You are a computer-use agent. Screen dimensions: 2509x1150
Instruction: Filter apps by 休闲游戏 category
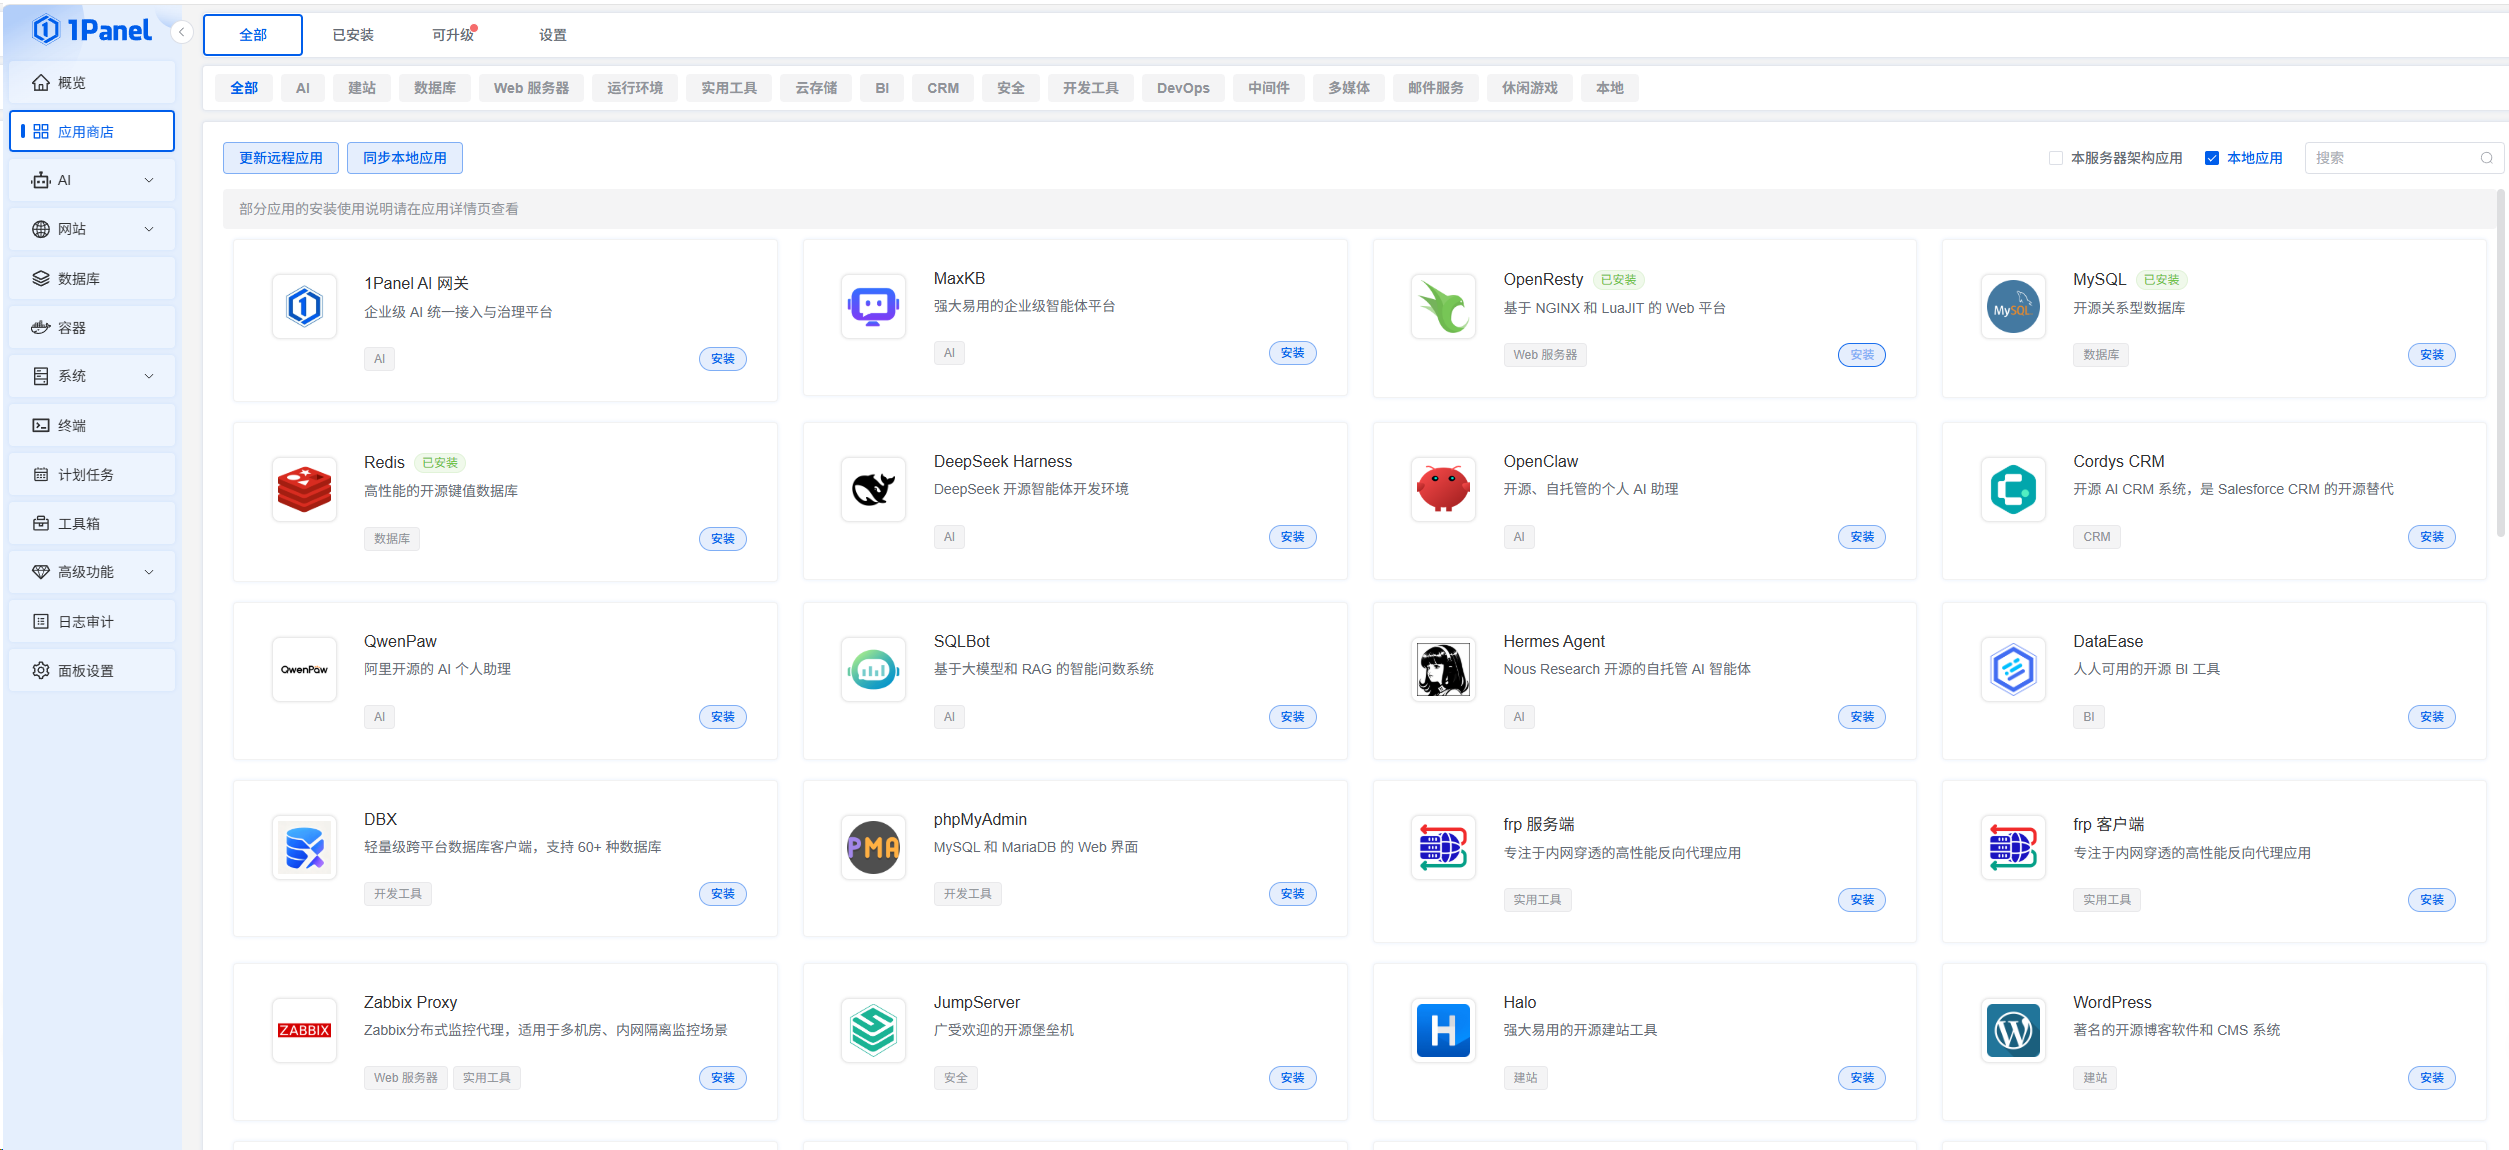coord(1530,88)
